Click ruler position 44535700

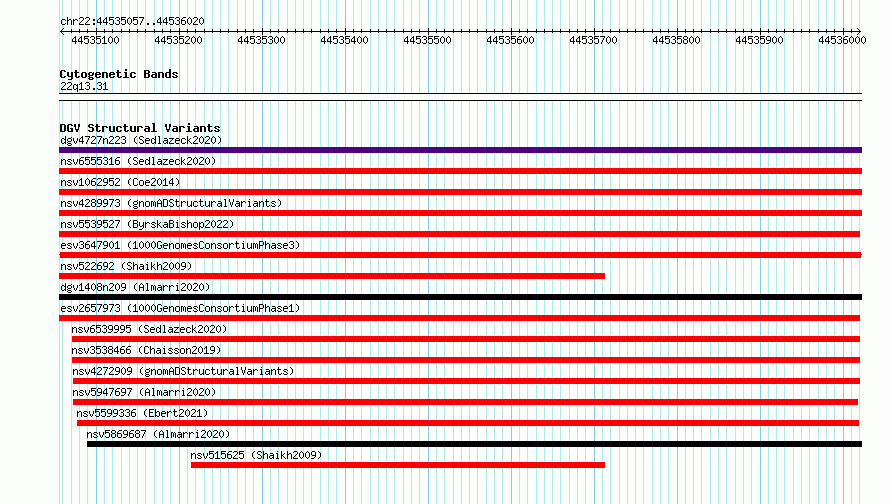pyautogui.click(x=593, y=40)
